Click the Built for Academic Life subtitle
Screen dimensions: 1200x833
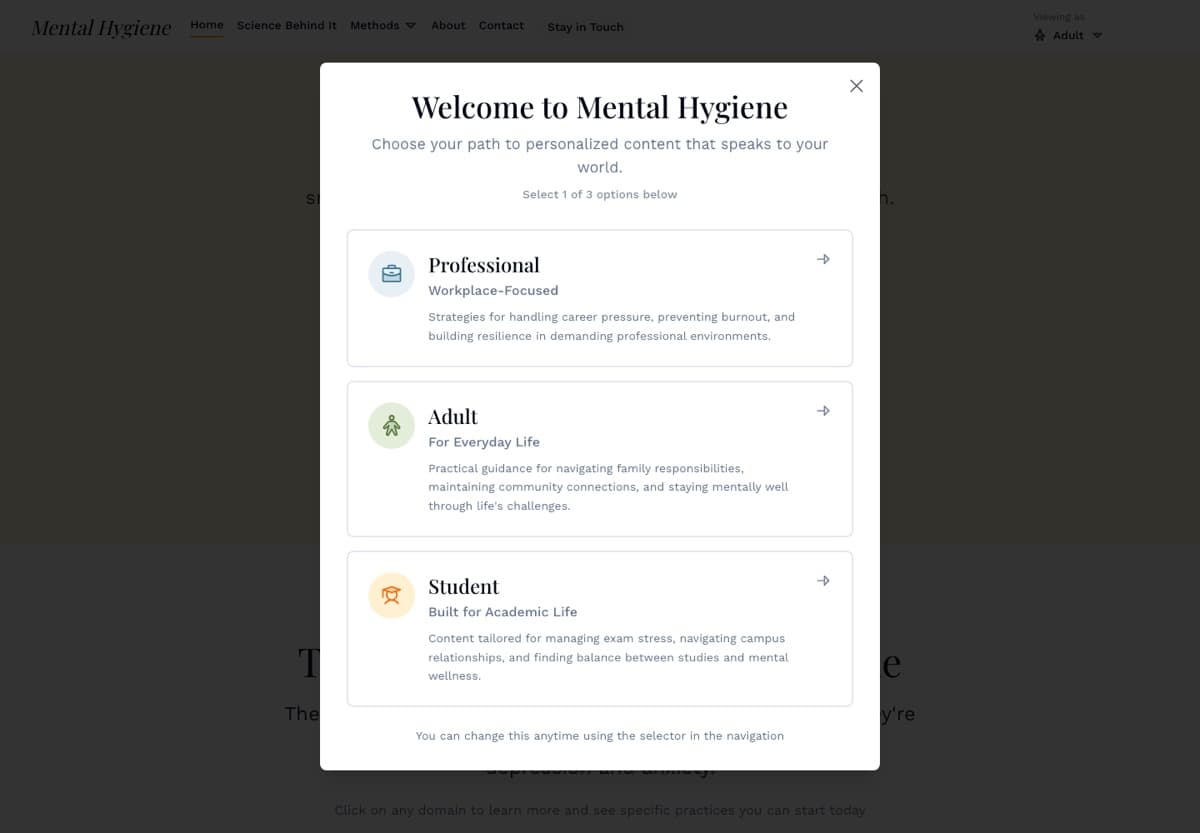[503, 612]
